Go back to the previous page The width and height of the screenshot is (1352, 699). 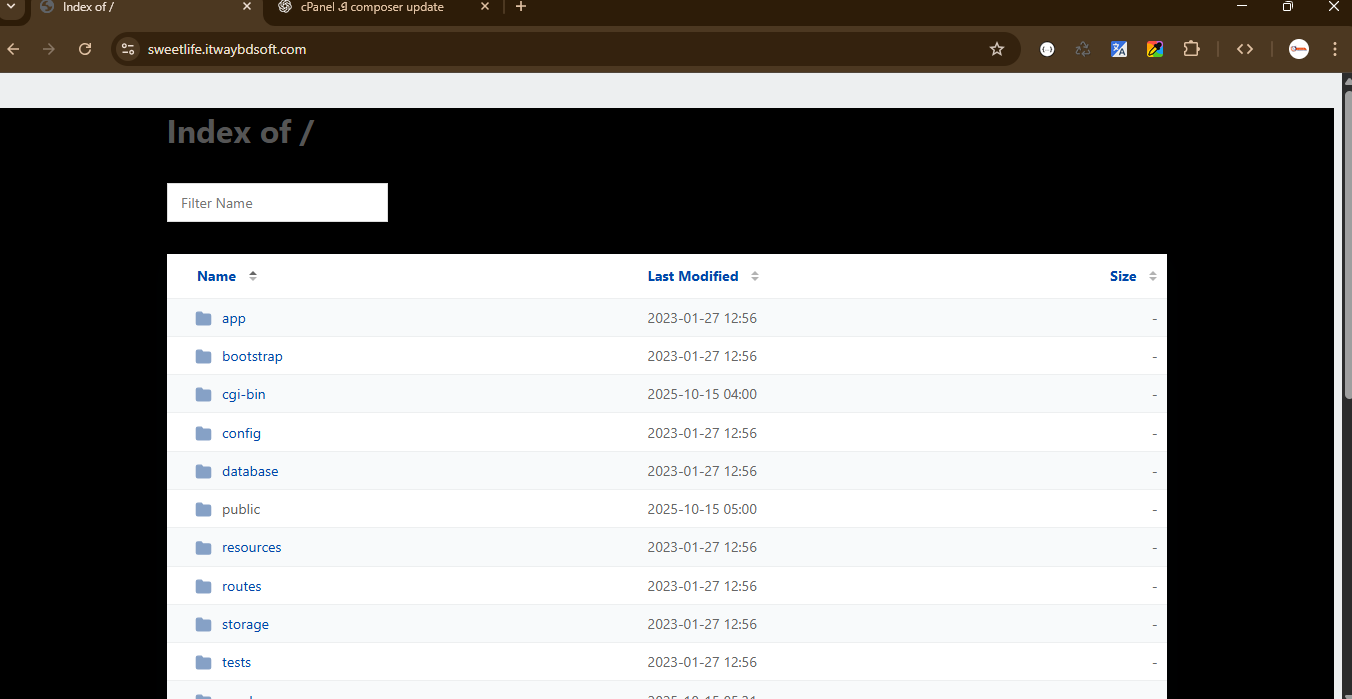(14, 49)
